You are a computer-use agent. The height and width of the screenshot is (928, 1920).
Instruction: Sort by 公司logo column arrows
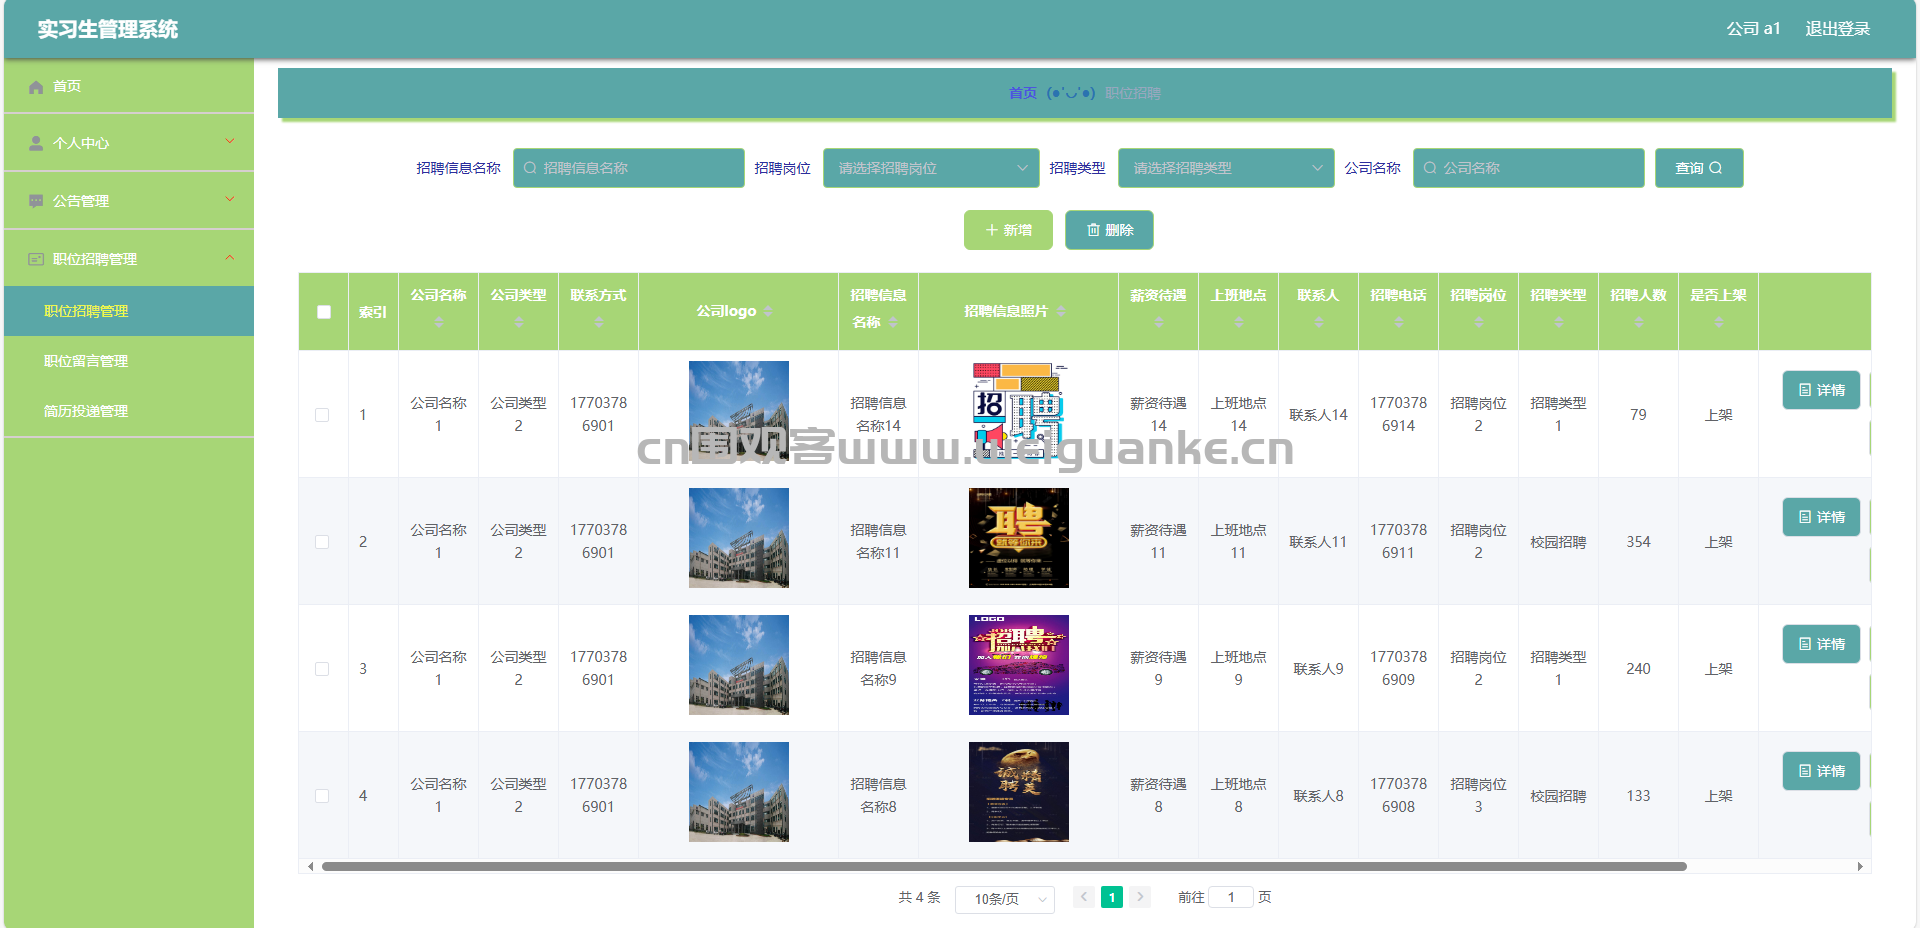[768, 312]
